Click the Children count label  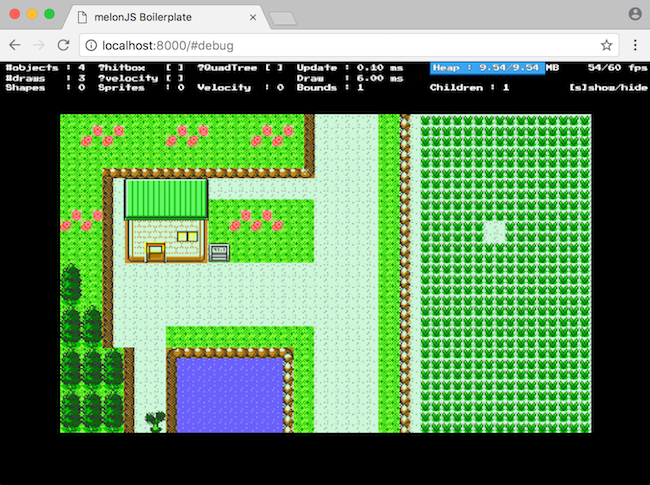tap(469, 87)
